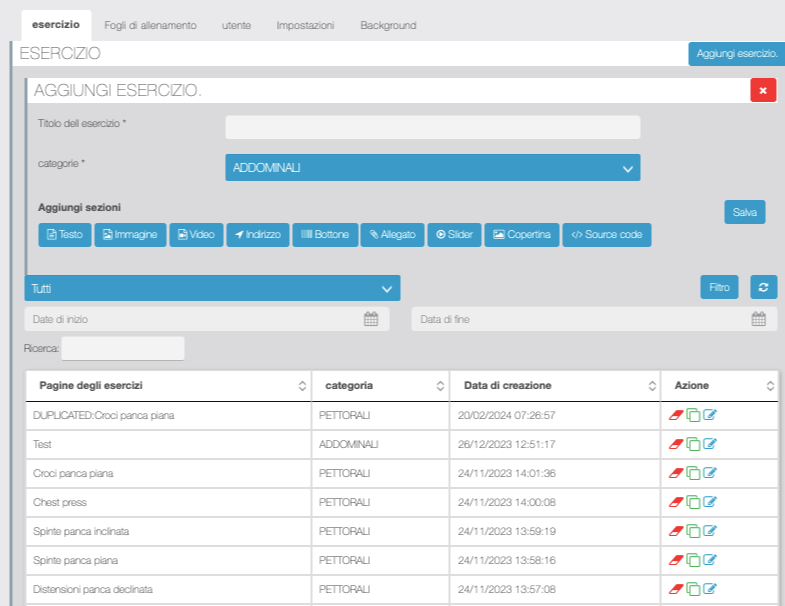Add a Slider section
The width and height of the screenshot is (785, 606).
coord(453,235)
